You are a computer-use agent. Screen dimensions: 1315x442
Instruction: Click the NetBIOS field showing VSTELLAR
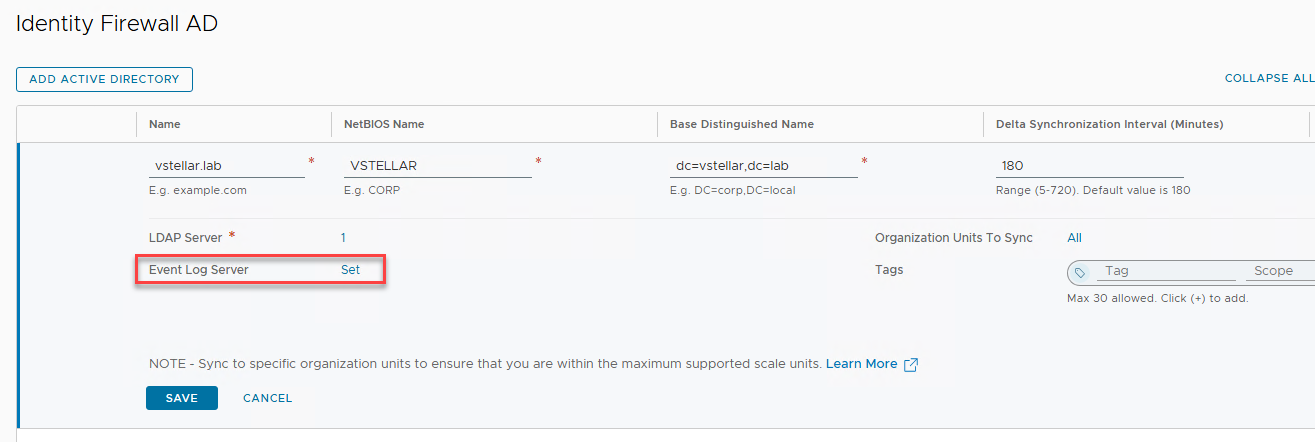[x=438, y=166]
